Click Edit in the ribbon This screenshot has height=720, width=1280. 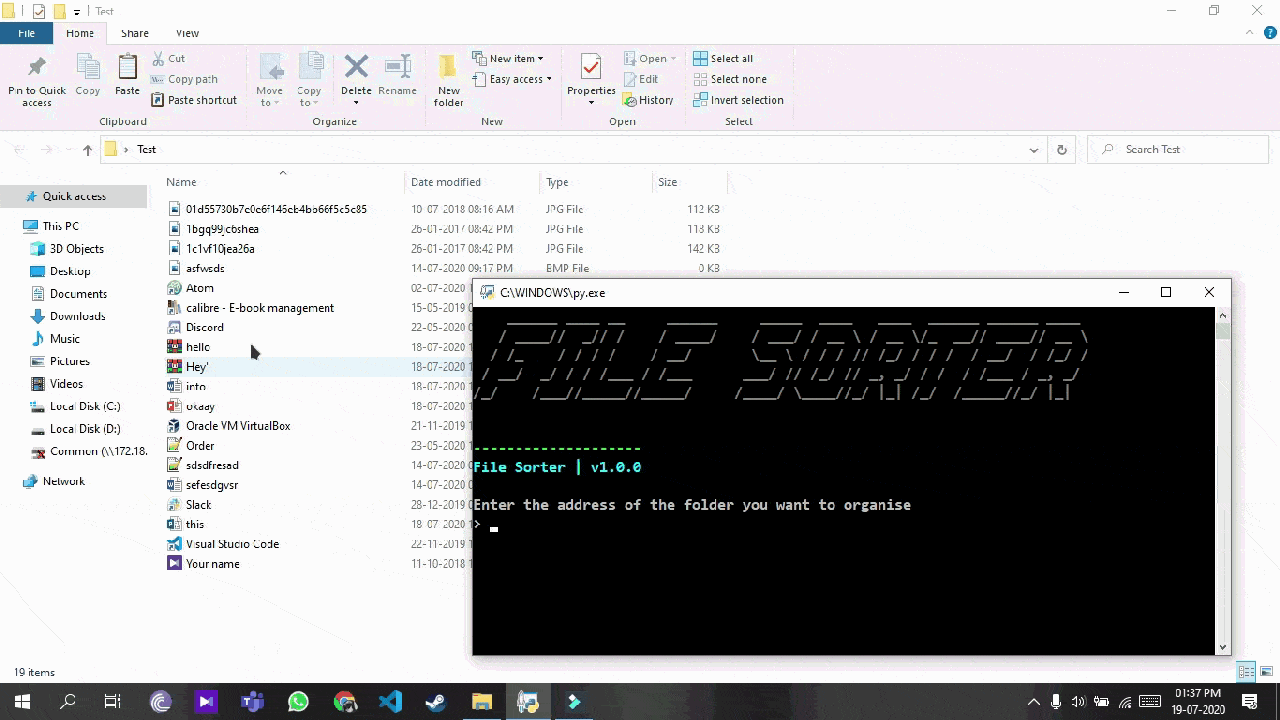640,79
